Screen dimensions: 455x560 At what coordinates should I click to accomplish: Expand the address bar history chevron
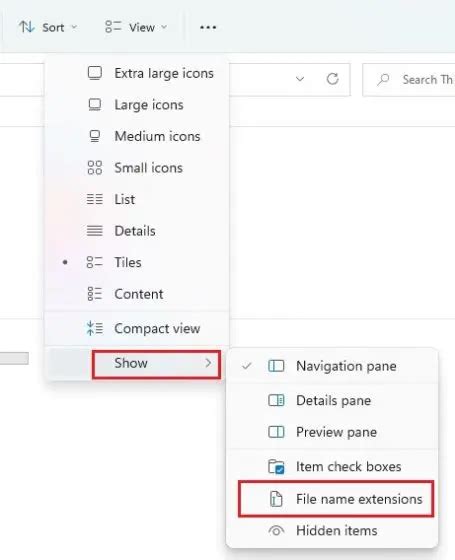click(x=300, y=79)
